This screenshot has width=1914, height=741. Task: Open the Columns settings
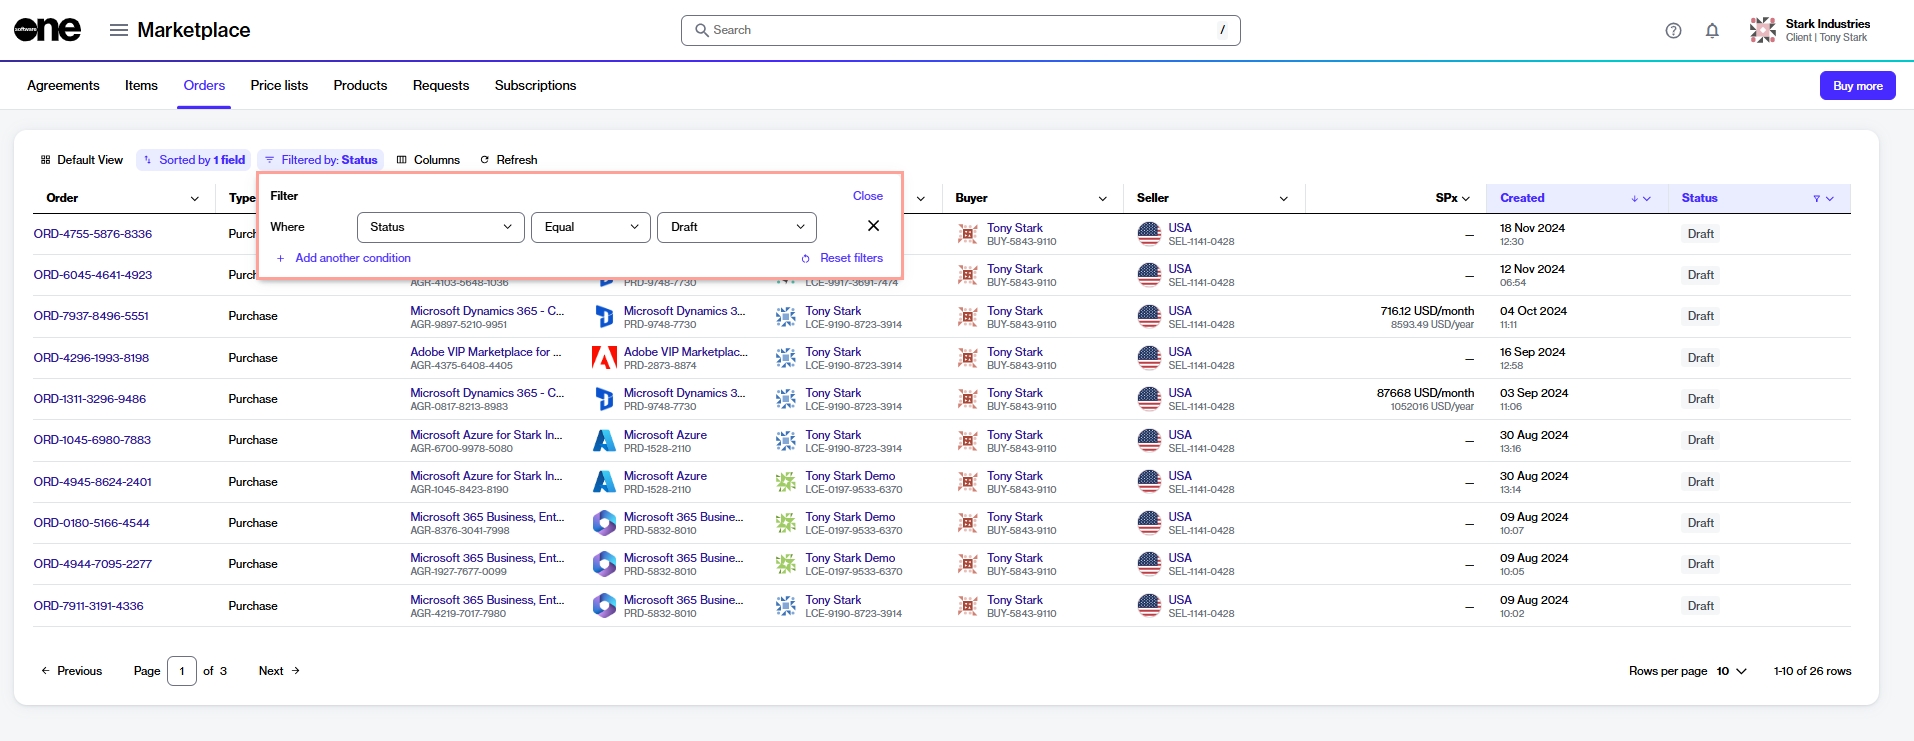(428, 160)
